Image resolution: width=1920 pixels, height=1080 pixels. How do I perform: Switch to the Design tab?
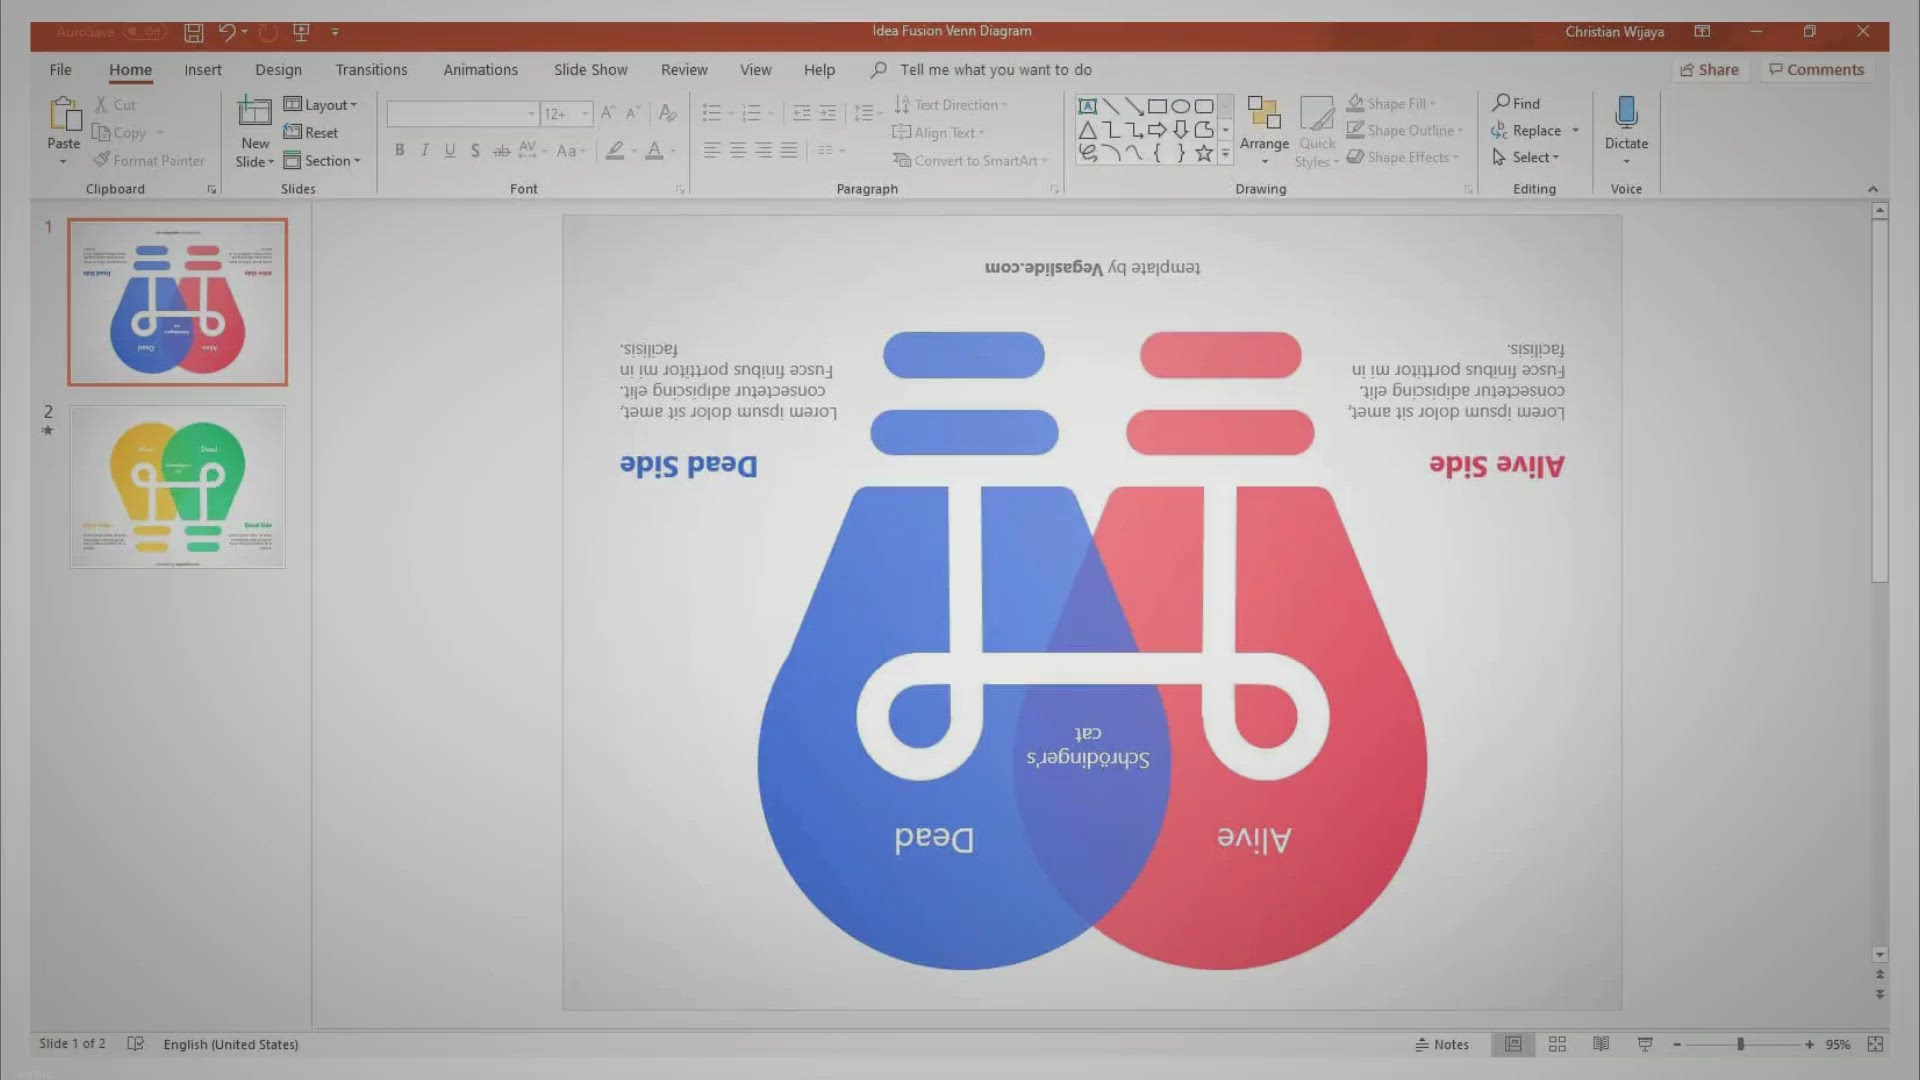278,70
